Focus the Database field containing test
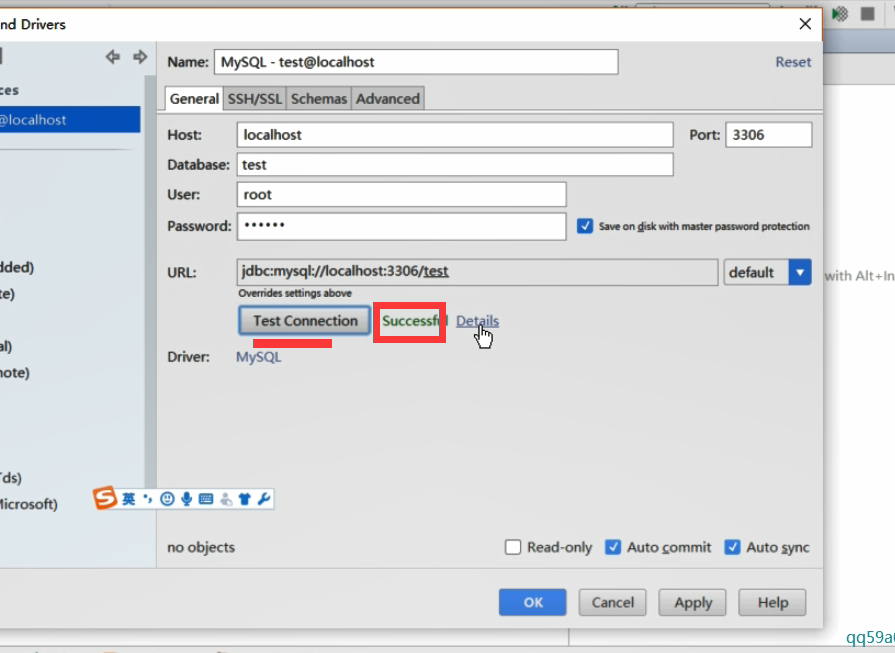The image size is (895, 653). click(455, 165)
